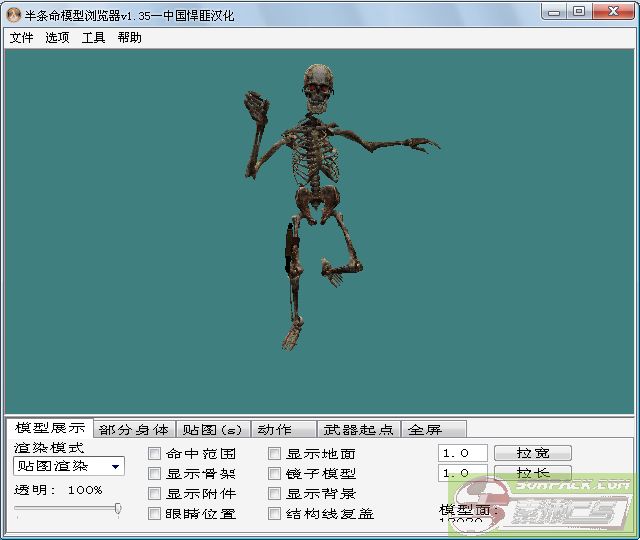The image size is (640, 540).
Task: Click the input field next to 拉宽
Action: [462, 453]
